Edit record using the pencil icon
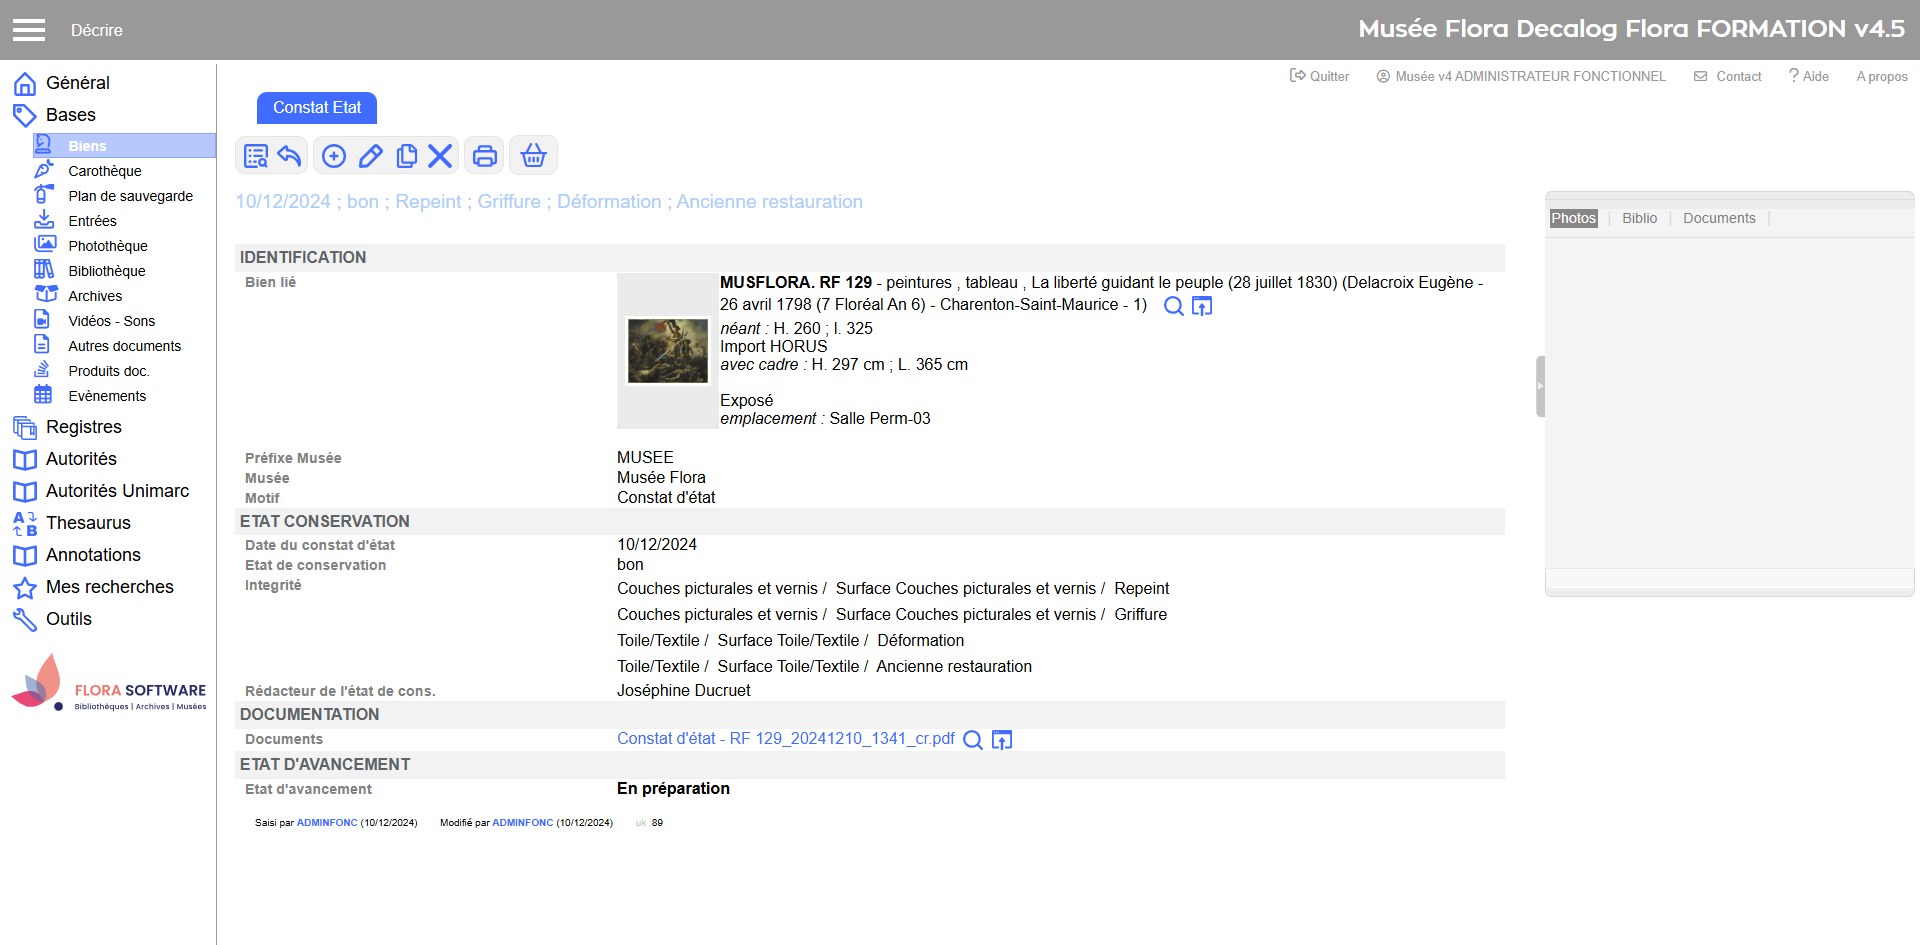Screen dimensions: 1920x945 point(370,156)
